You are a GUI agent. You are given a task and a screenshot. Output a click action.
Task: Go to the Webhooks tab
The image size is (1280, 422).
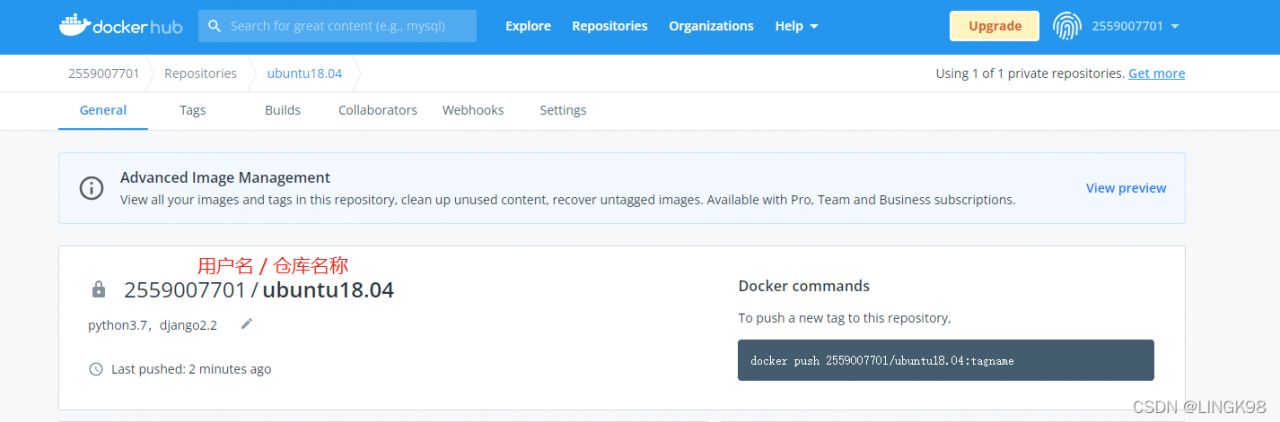coord(473,110)
